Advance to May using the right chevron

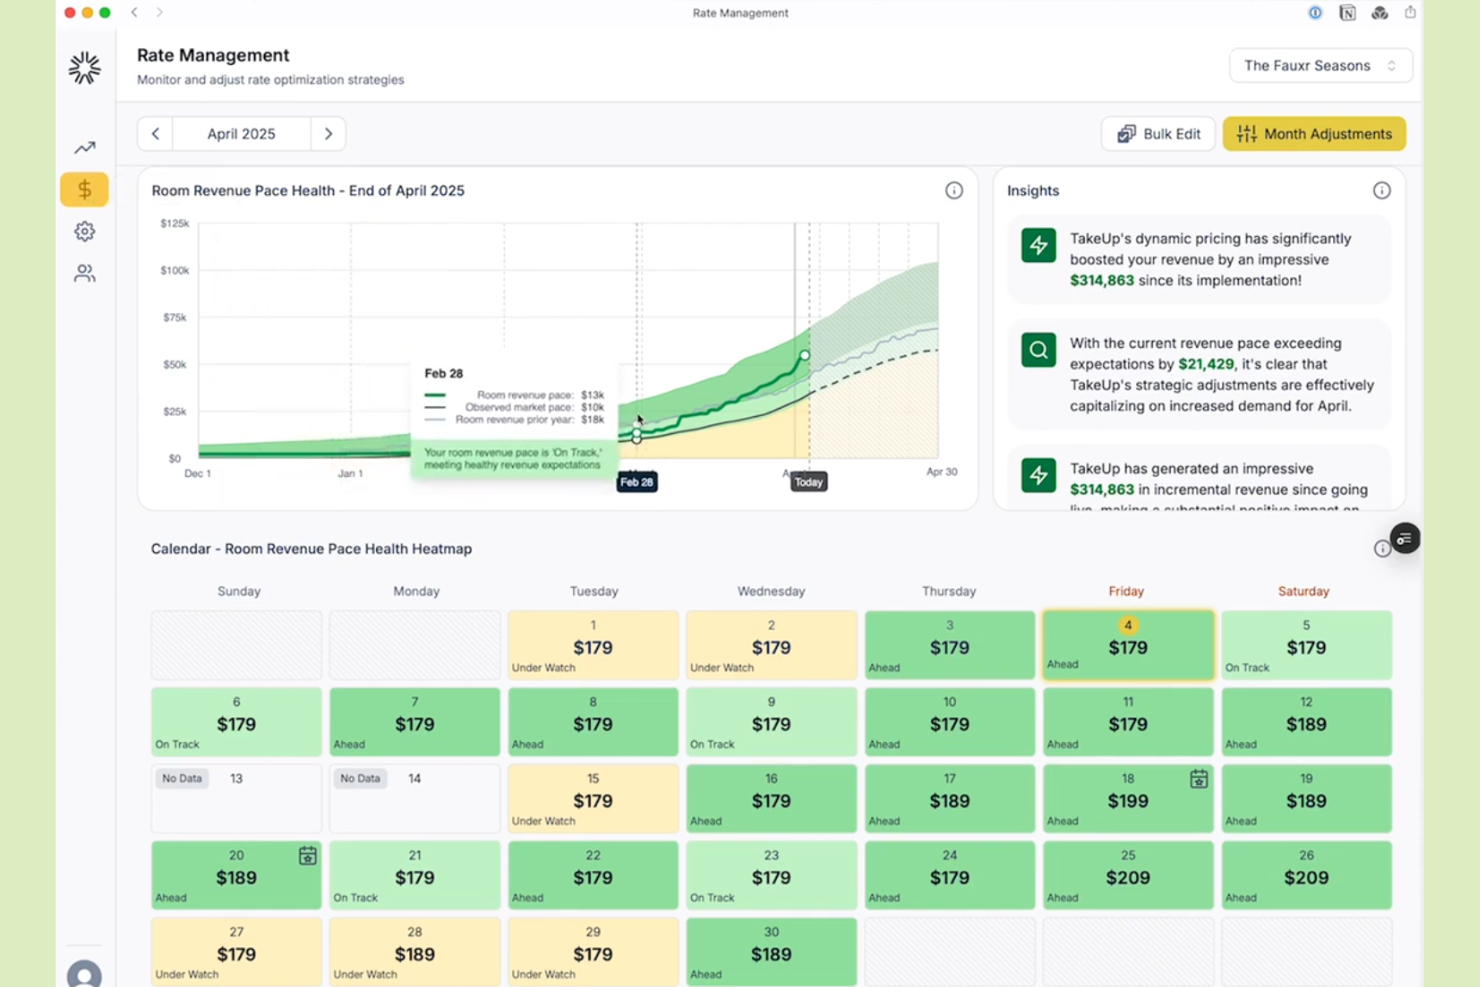tap(328, 133)
